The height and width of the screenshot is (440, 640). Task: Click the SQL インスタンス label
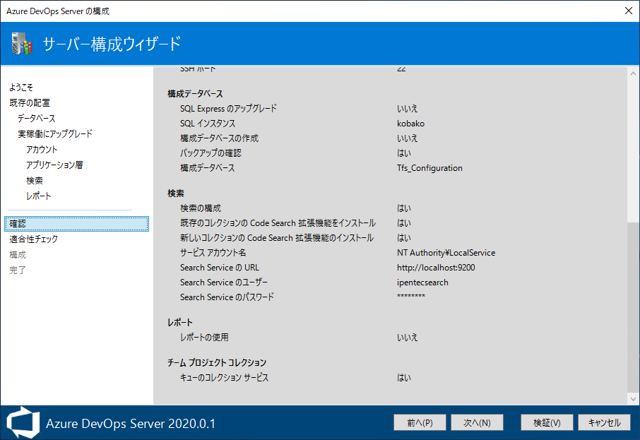tap(208, 123)
